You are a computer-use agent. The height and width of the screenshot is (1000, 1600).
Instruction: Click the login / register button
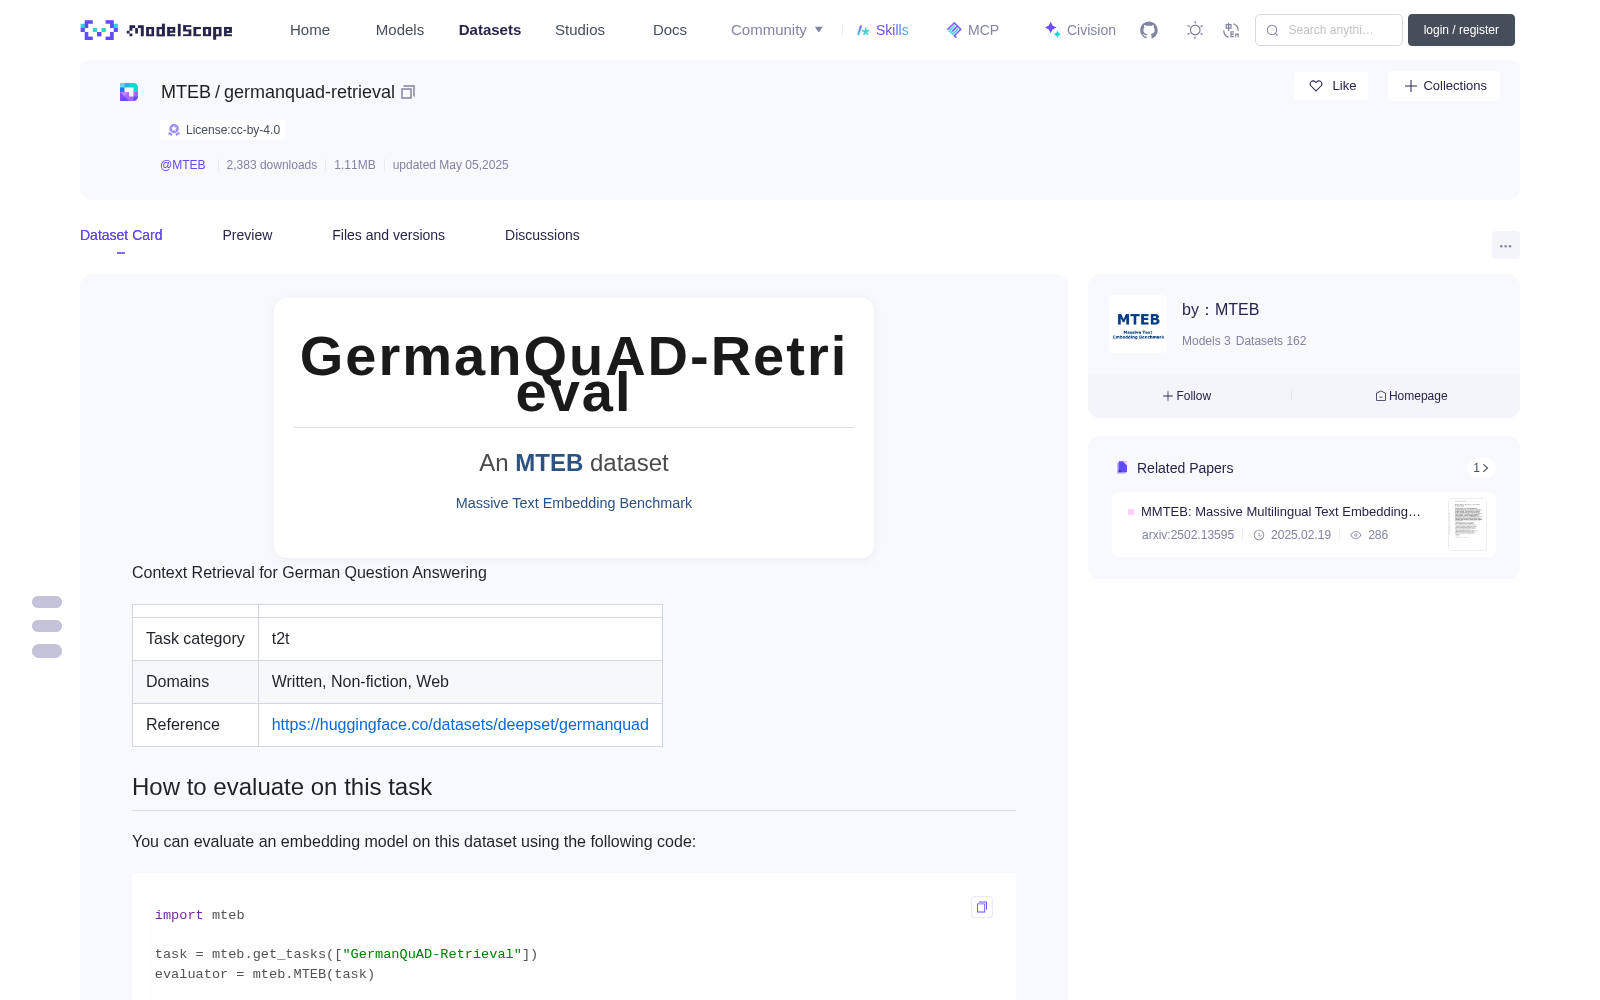coord(1461,30)
